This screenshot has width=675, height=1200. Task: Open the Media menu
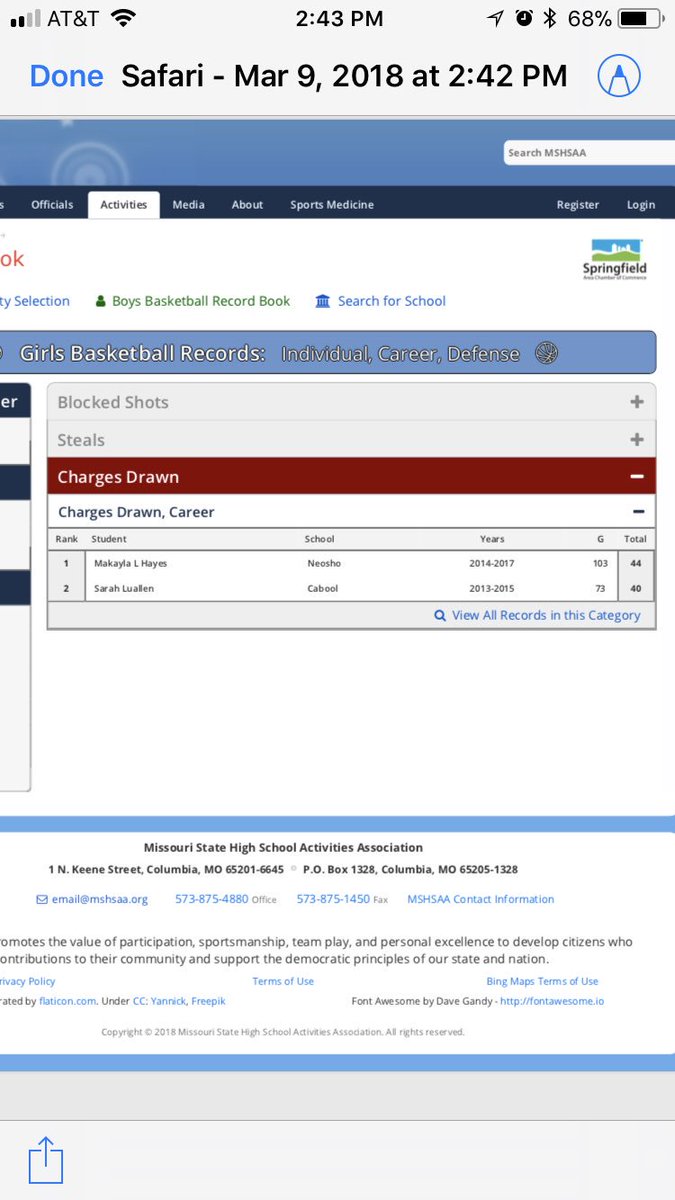[x=188, y=204]
